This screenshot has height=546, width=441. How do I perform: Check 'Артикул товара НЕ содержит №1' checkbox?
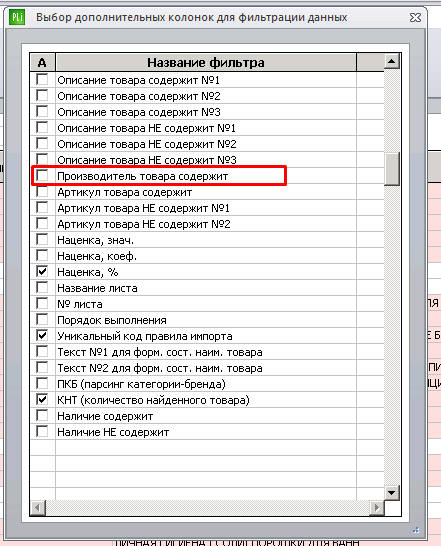pyautogui.click(x=42, y=207)
